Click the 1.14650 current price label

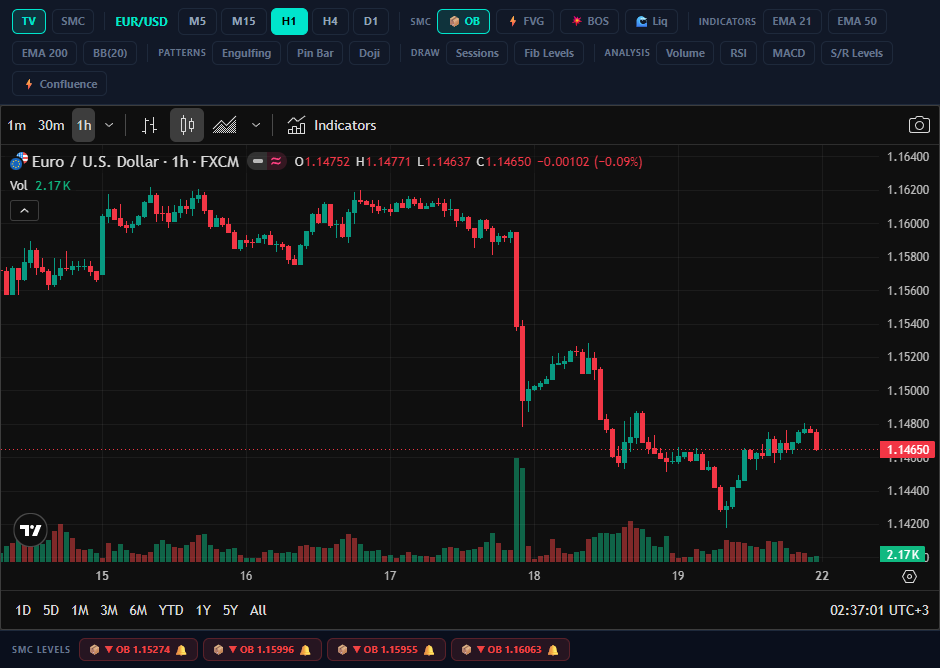click(907, 450)
